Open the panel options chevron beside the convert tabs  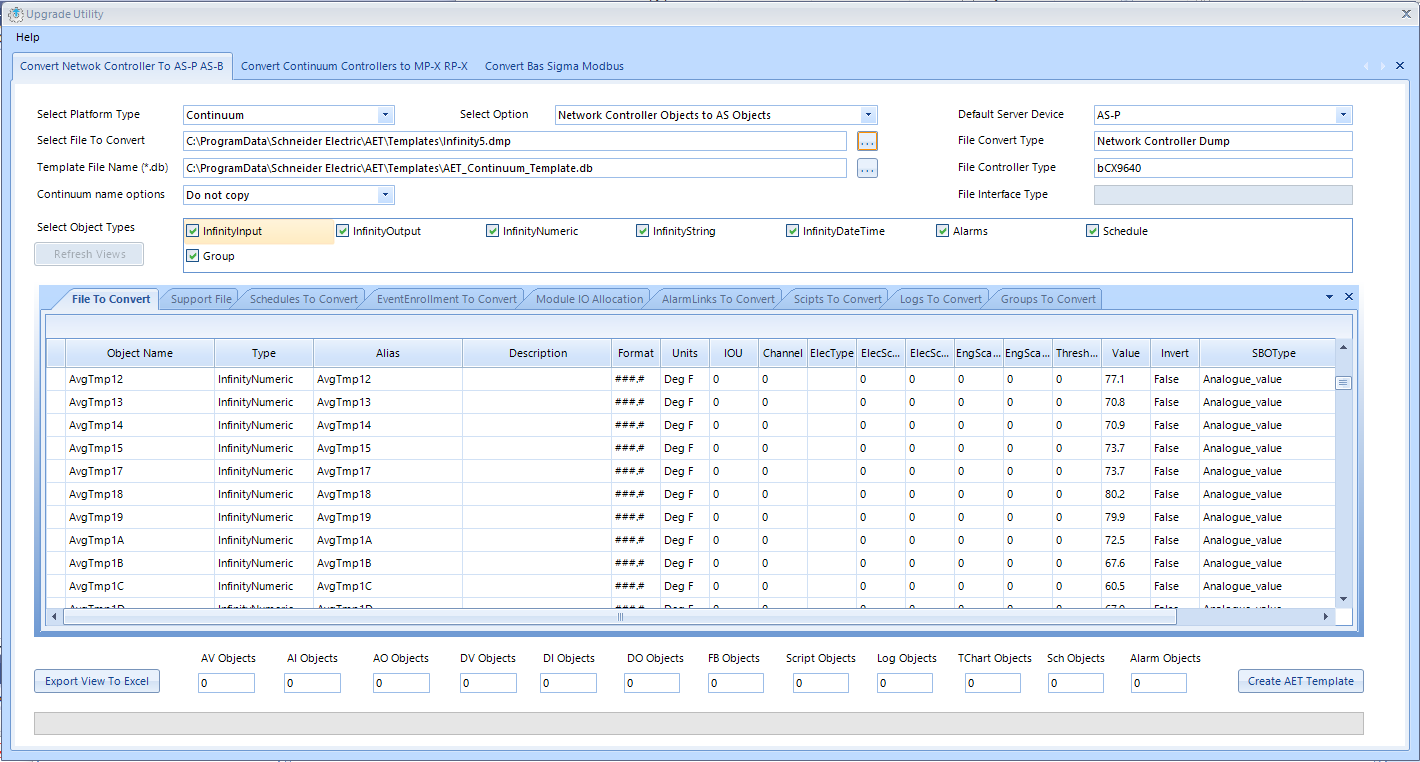click(x=1328, y=297)
